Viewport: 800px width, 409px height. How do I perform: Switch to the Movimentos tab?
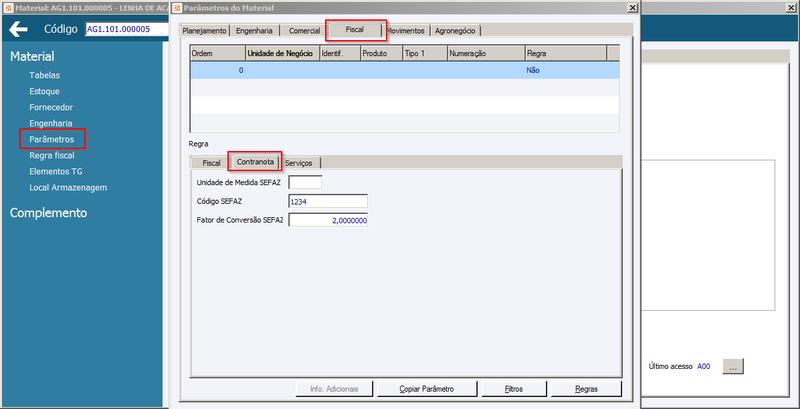point(406,31)
